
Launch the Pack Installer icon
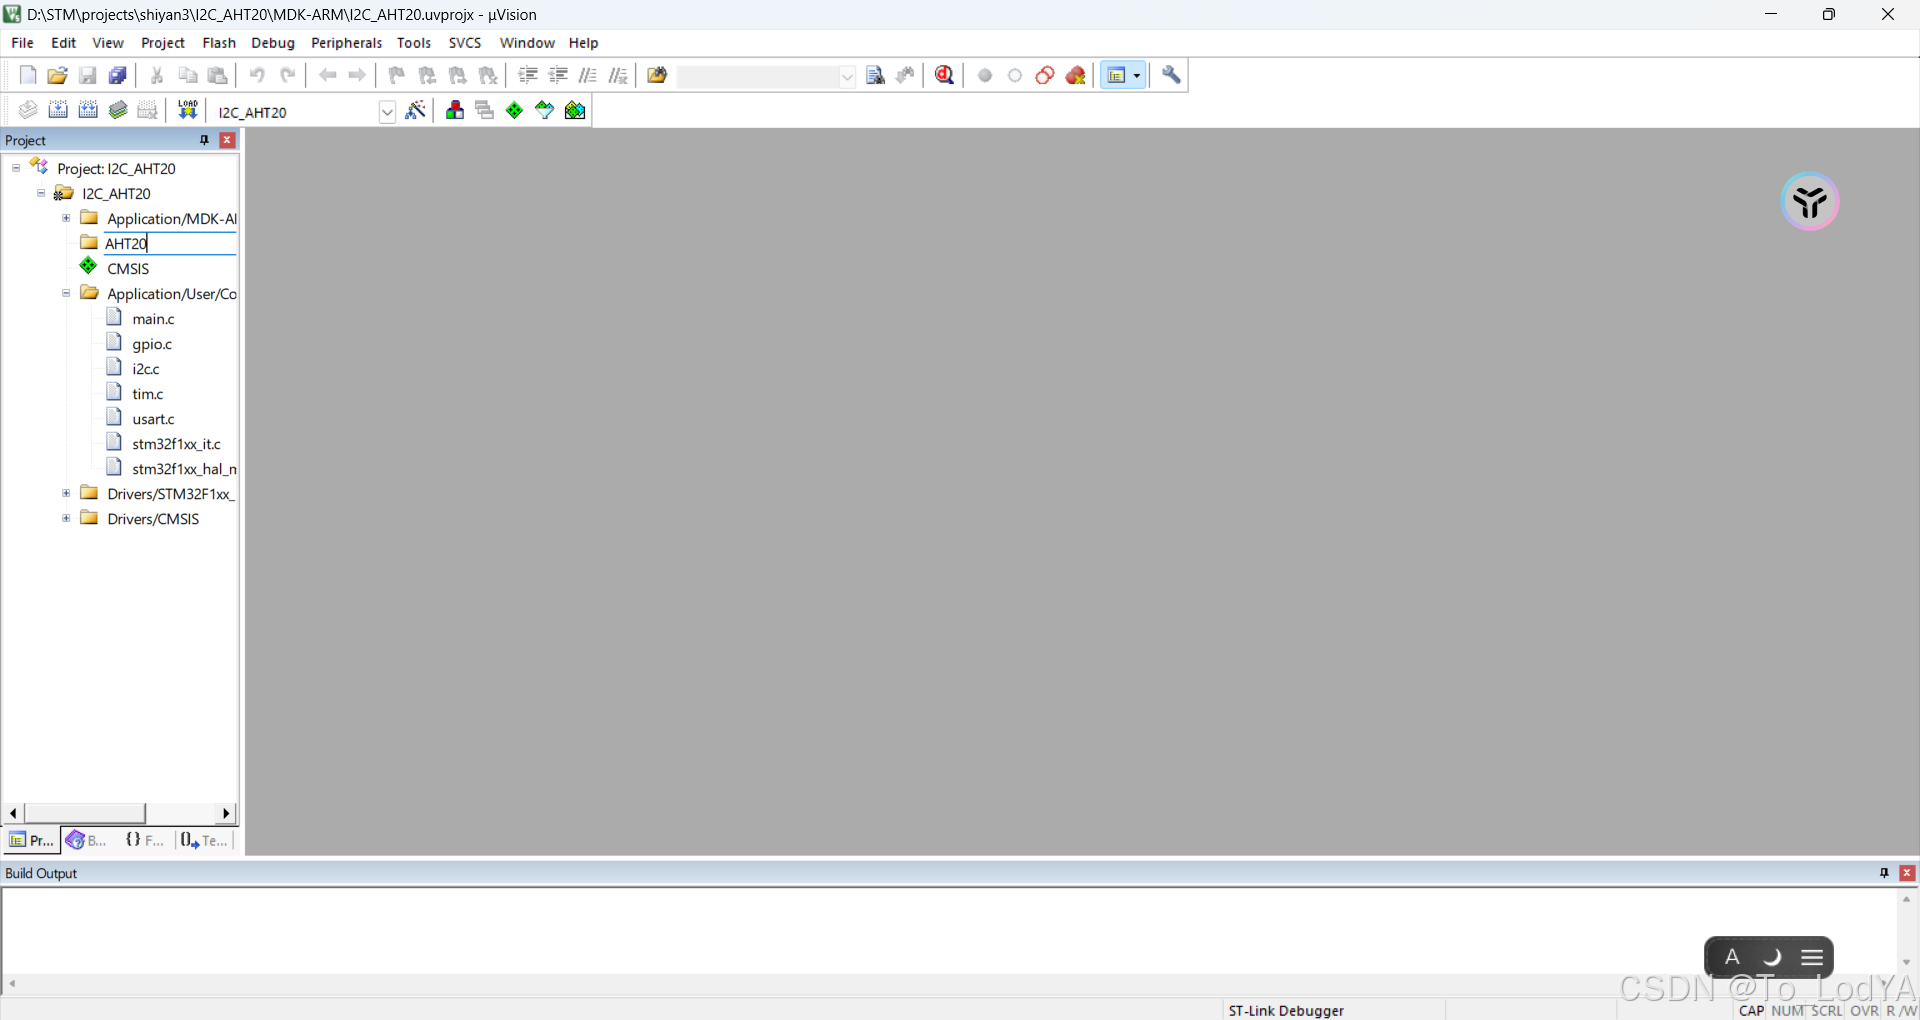(x=575, y=110)
